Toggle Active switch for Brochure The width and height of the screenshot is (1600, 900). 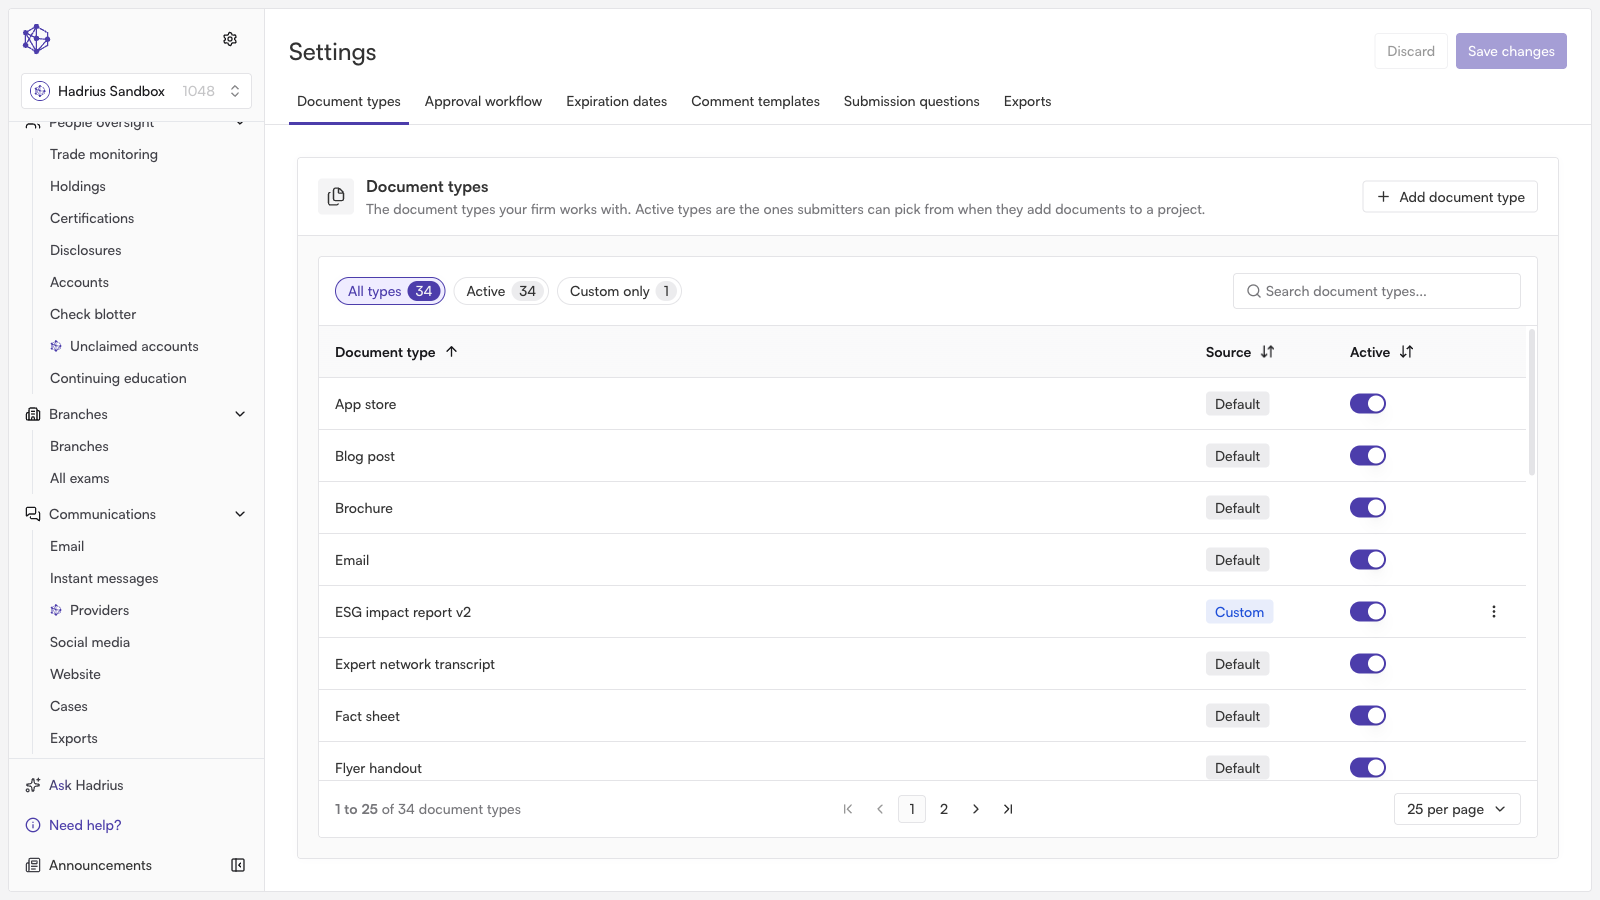[x=1368, y=508]
